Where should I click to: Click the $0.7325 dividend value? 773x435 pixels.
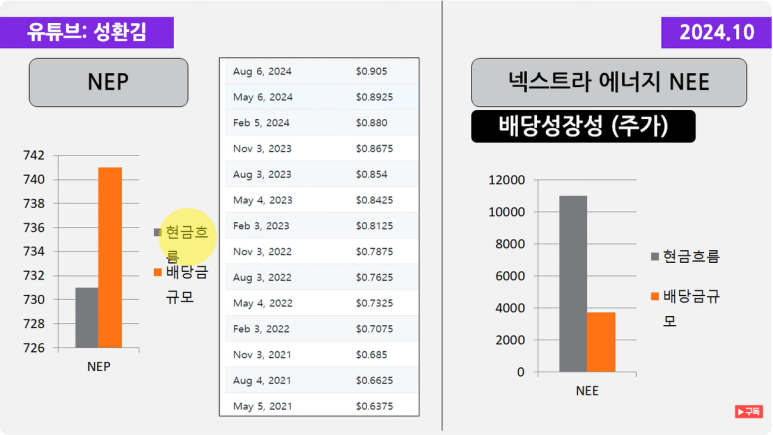click(x=375, y=303)
